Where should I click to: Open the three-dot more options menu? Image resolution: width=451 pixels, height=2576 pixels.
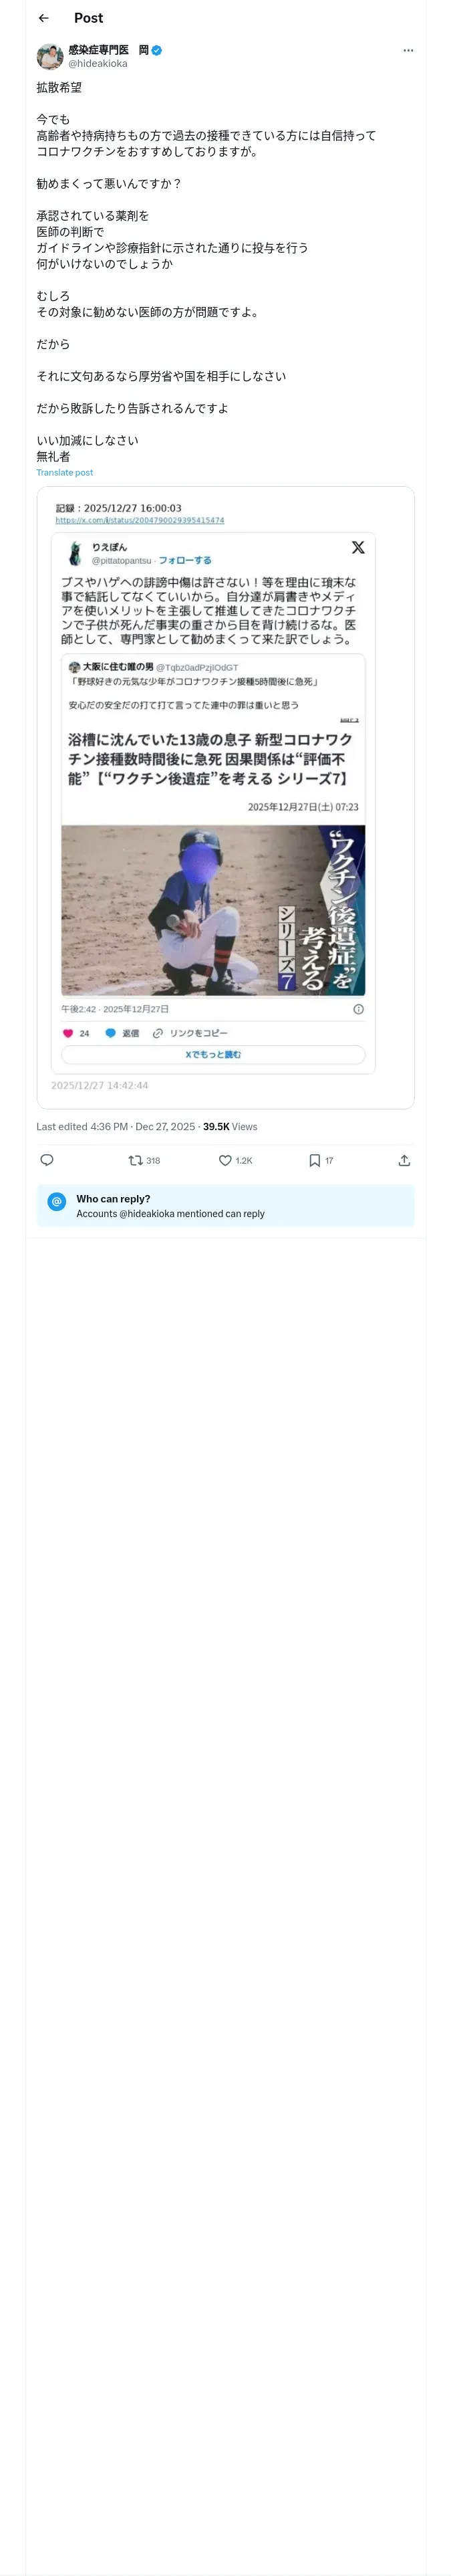(408, 50)
